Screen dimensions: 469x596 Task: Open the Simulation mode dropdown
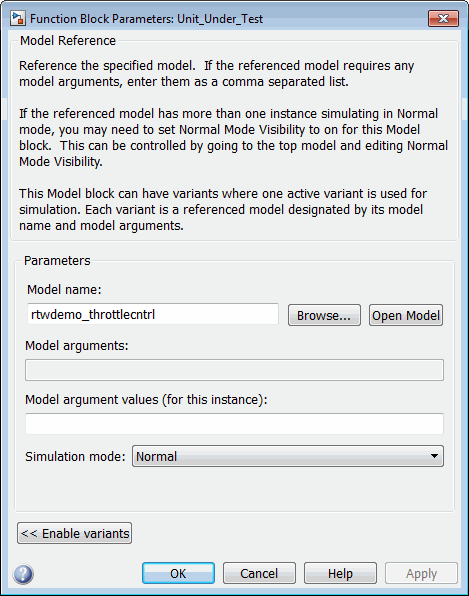point(288,456)
